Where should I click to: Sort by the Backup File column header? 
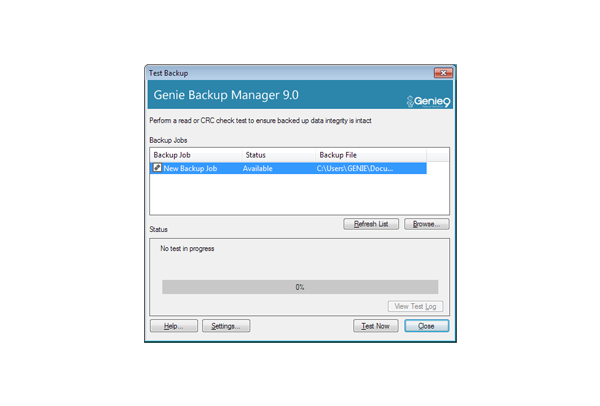pos(371,155)
